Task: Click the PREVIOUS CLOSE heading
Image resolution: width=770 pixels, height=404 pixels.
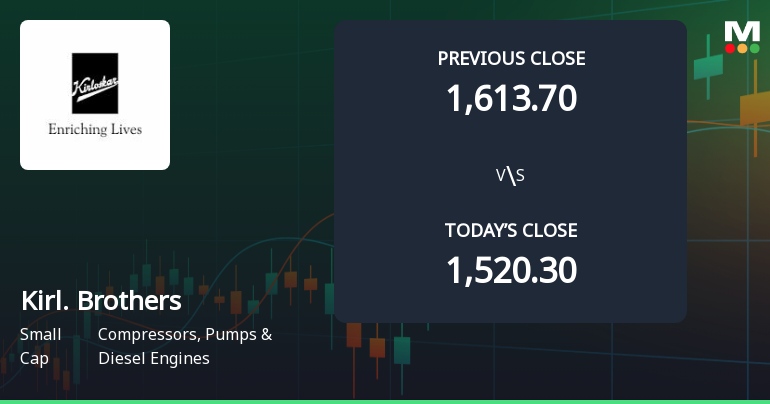Action: point(511,58)
